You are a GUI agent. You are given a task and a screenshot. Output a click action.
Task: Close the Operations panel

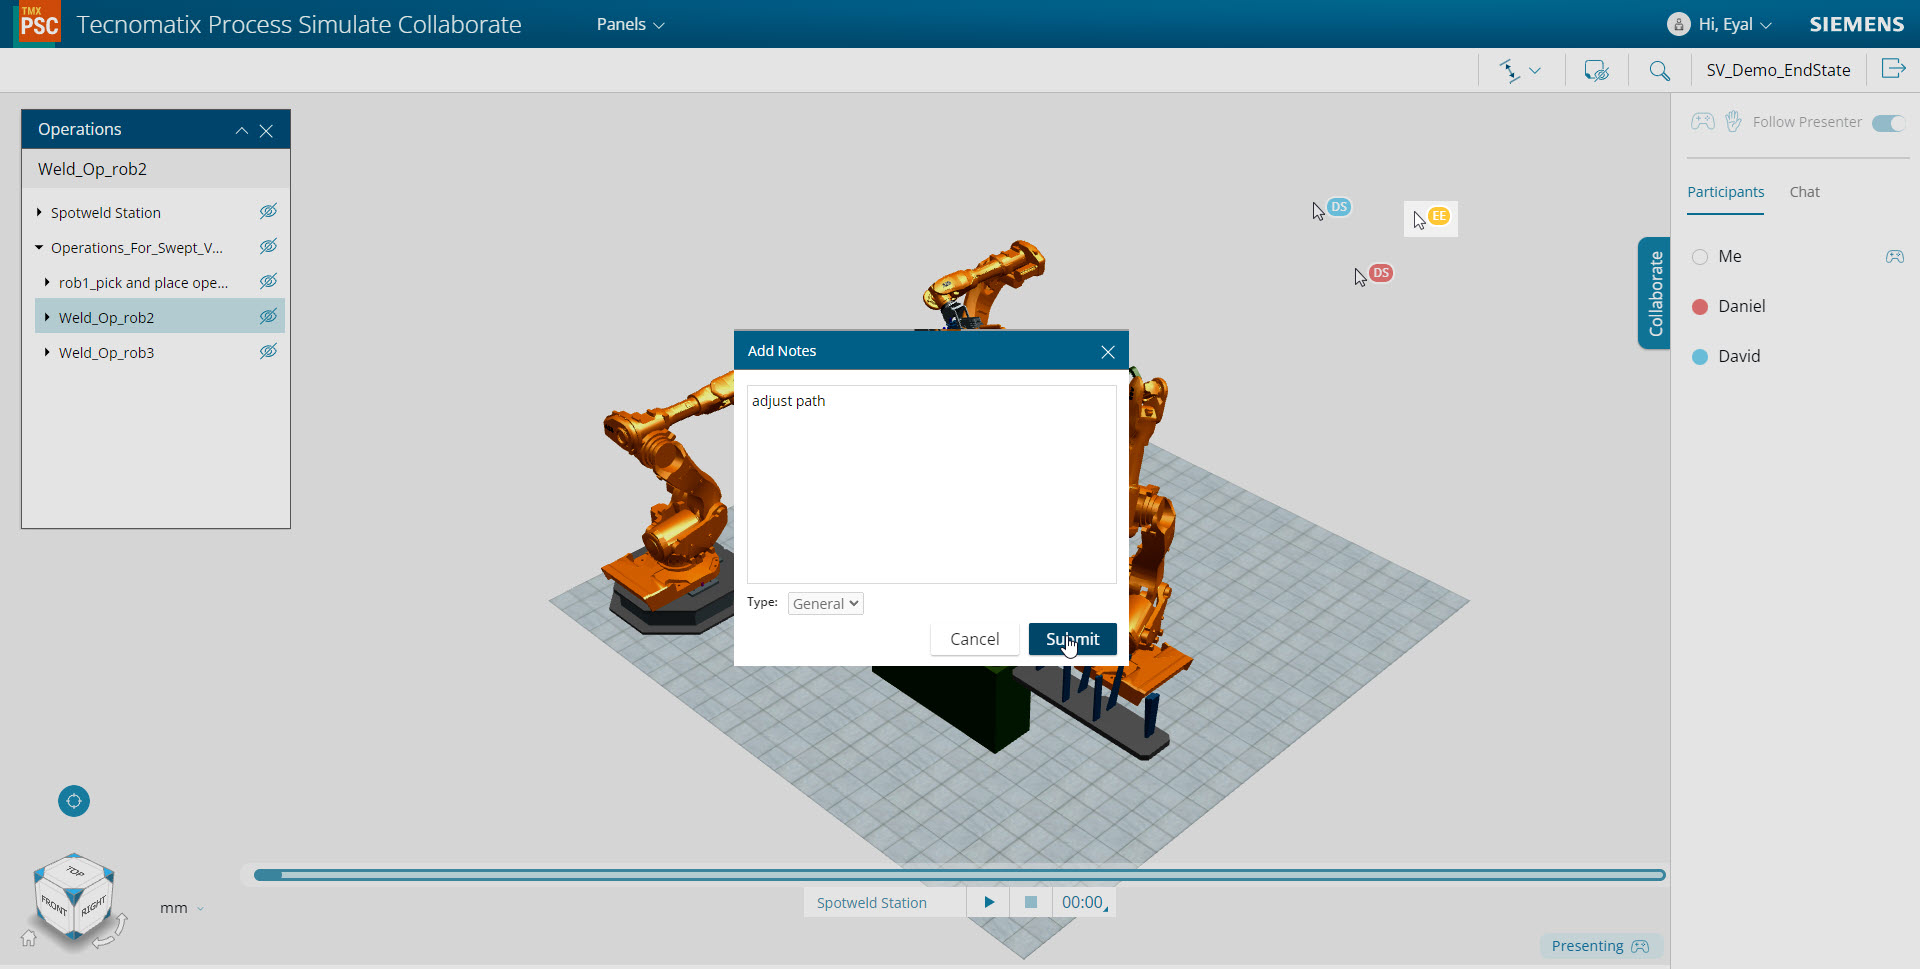click(x=266, y=130)
